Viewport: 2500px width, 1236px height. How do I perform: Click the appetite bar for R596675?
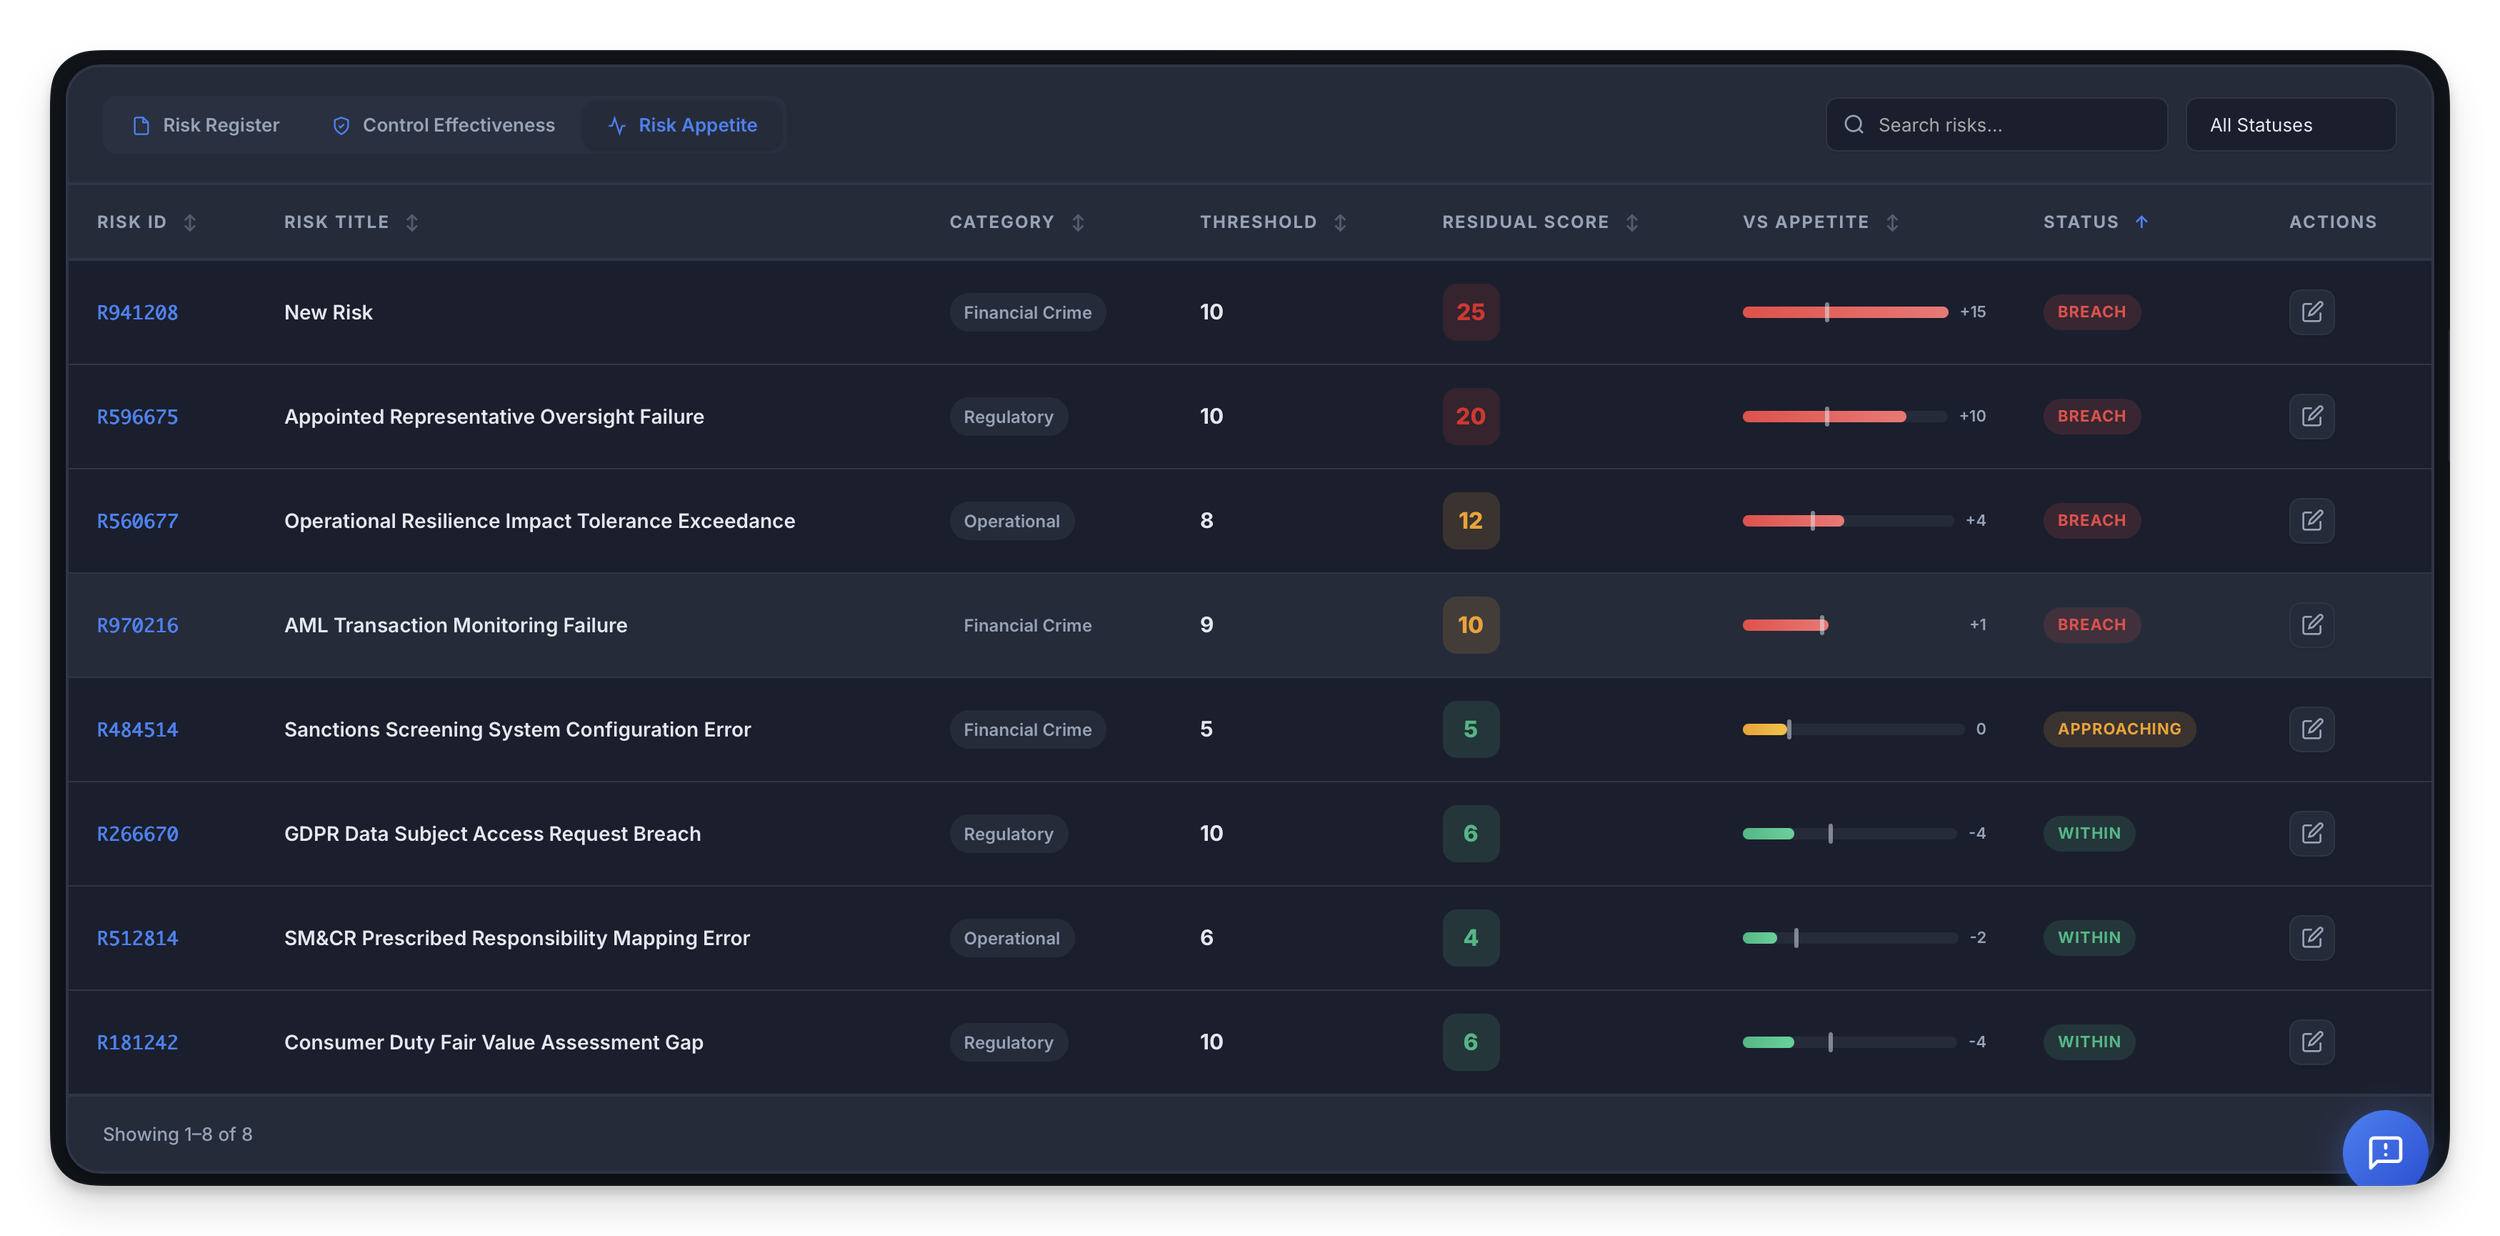click(1843, 416)
